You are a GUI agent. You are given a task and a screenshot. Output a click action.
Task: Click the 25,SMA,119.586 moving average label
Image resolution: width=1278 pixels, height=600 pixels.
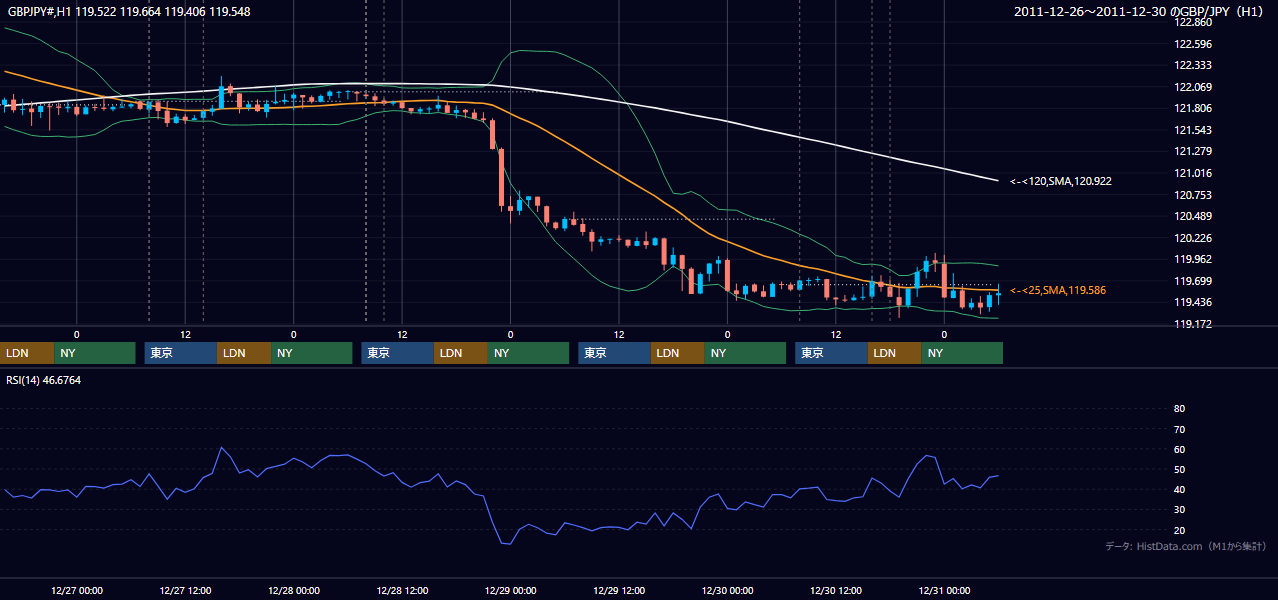[x=1058, y=290]
